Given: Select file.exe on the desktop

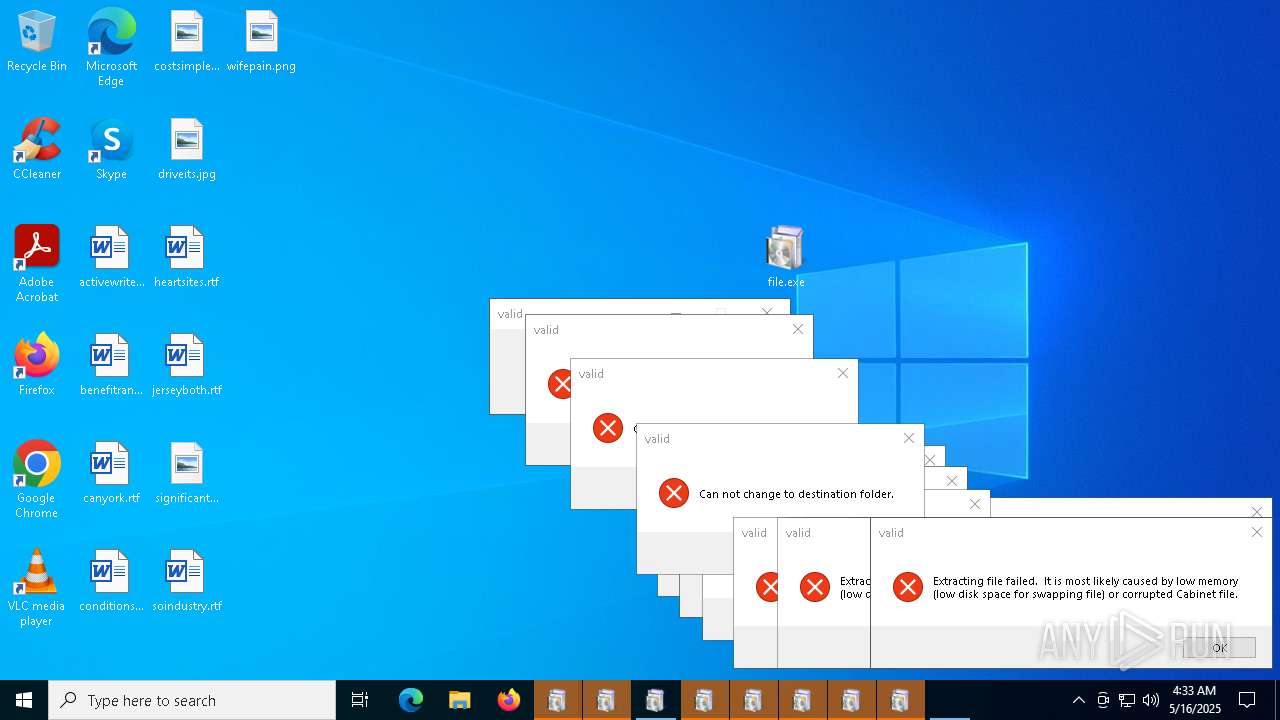Looking at the screenshot, I should coord(786,258).
